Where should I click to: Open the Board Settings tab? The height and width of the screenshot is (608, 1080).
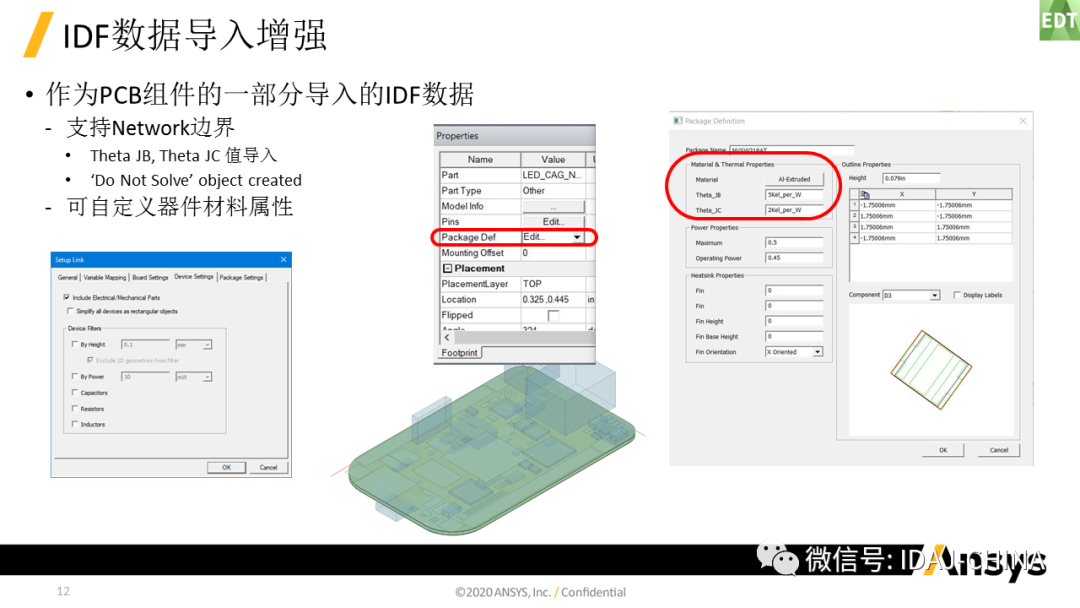[150, 277]
